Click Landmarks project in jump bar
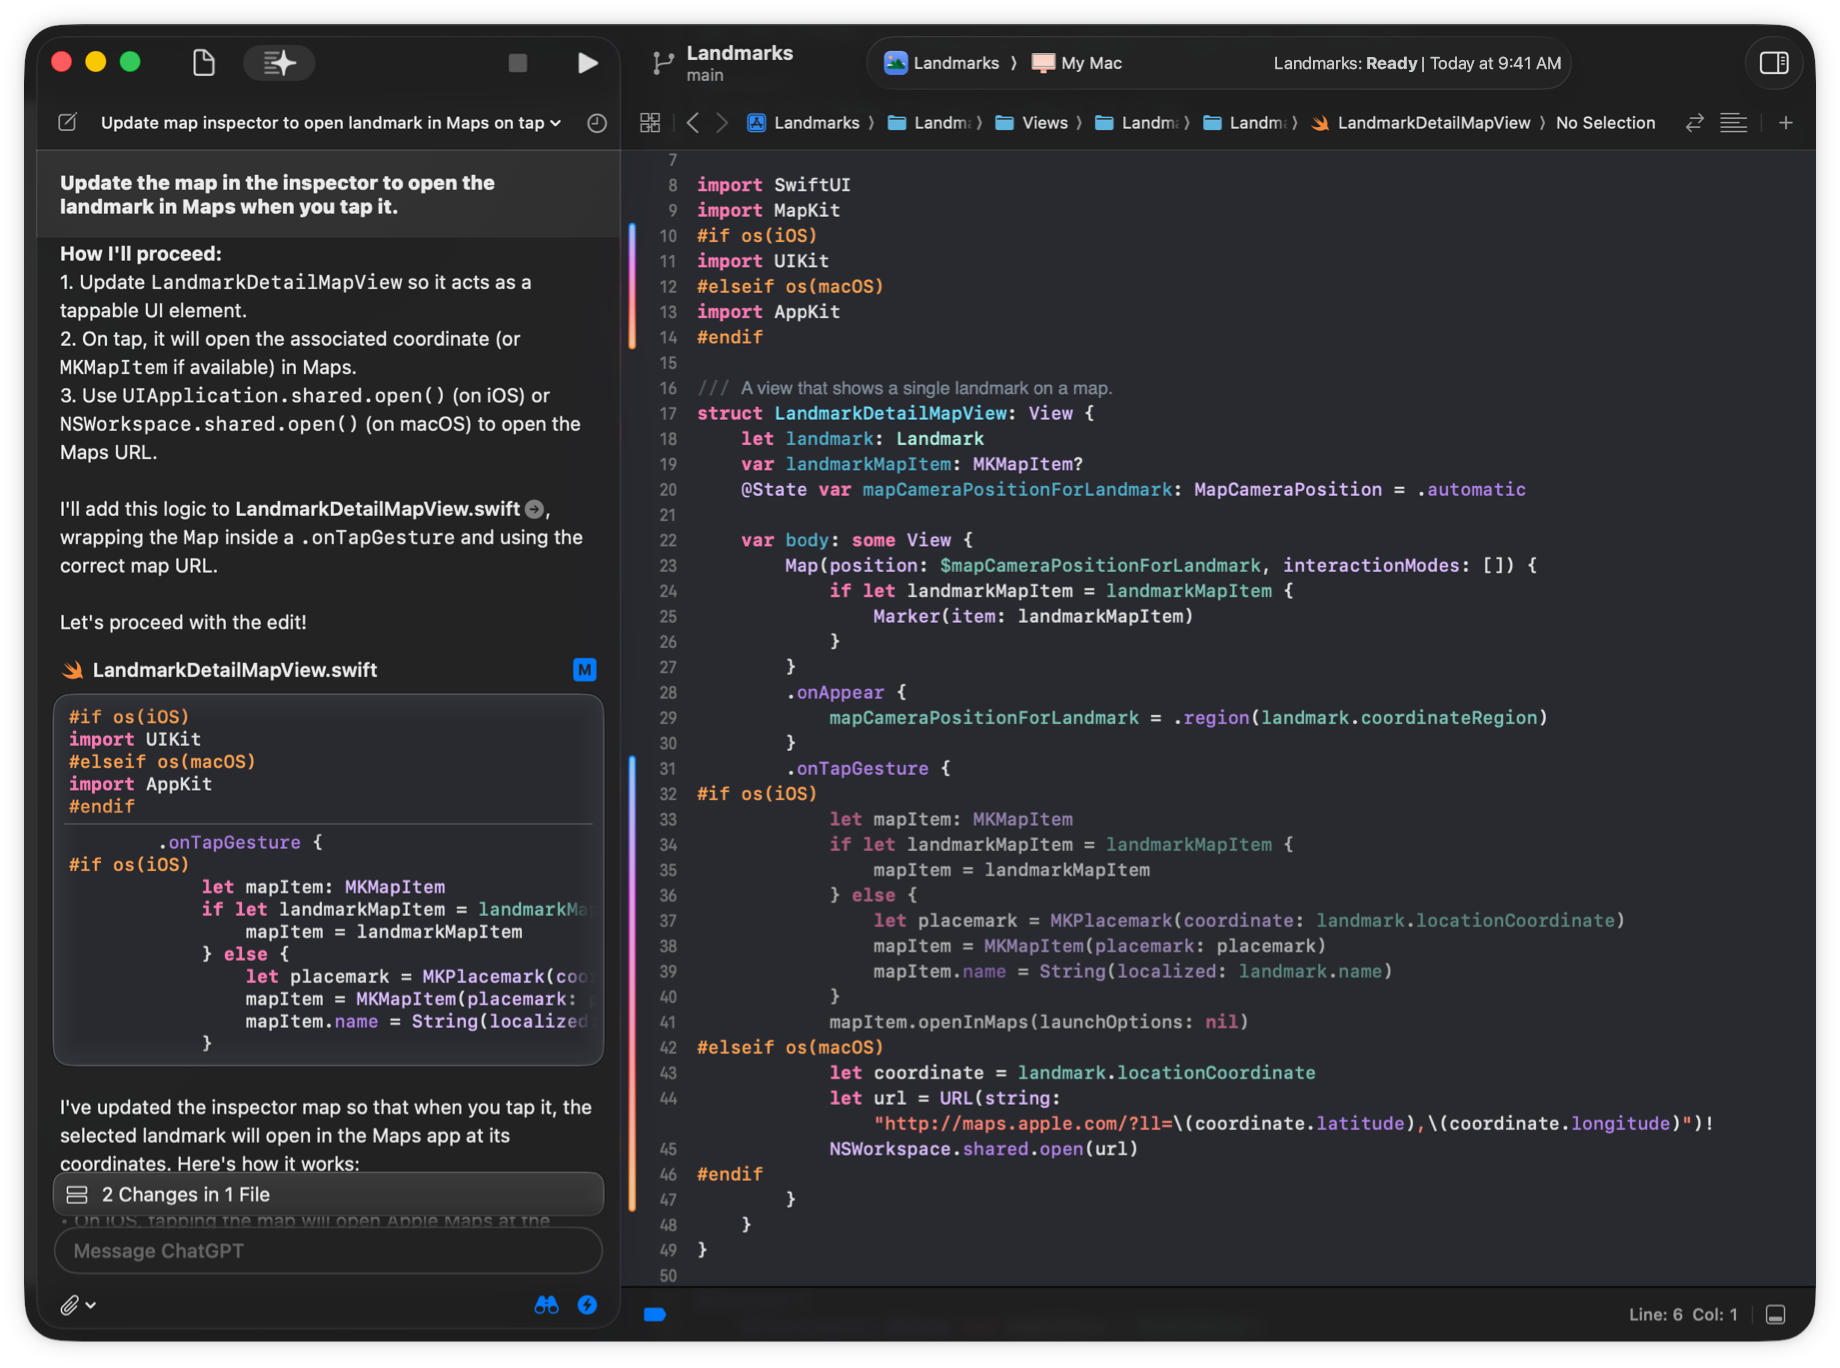Screen dimensions: 1840x1368 pyautogui.click(x=804, y=122)
